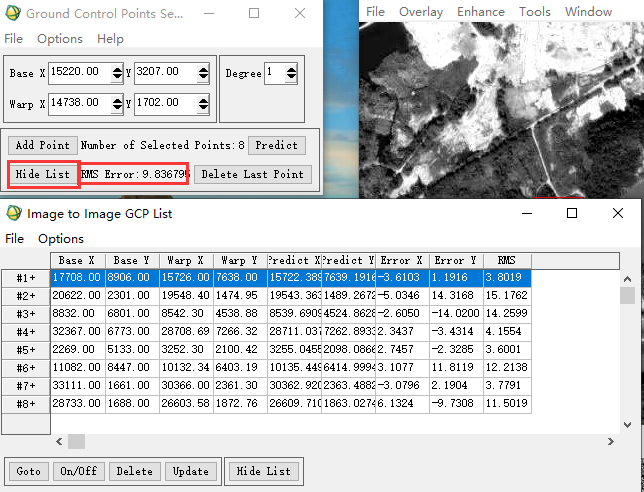The height and width of the screenshot is (492, 644).
Task: Click the Add Point button
Action: click(x=43, y=145)
